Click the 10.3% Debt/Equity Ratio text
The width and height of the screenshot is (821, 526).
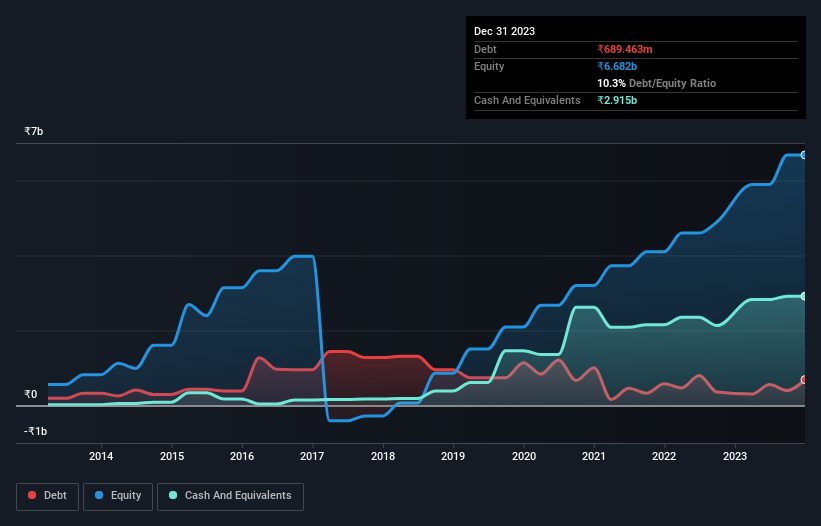(657, 83)
